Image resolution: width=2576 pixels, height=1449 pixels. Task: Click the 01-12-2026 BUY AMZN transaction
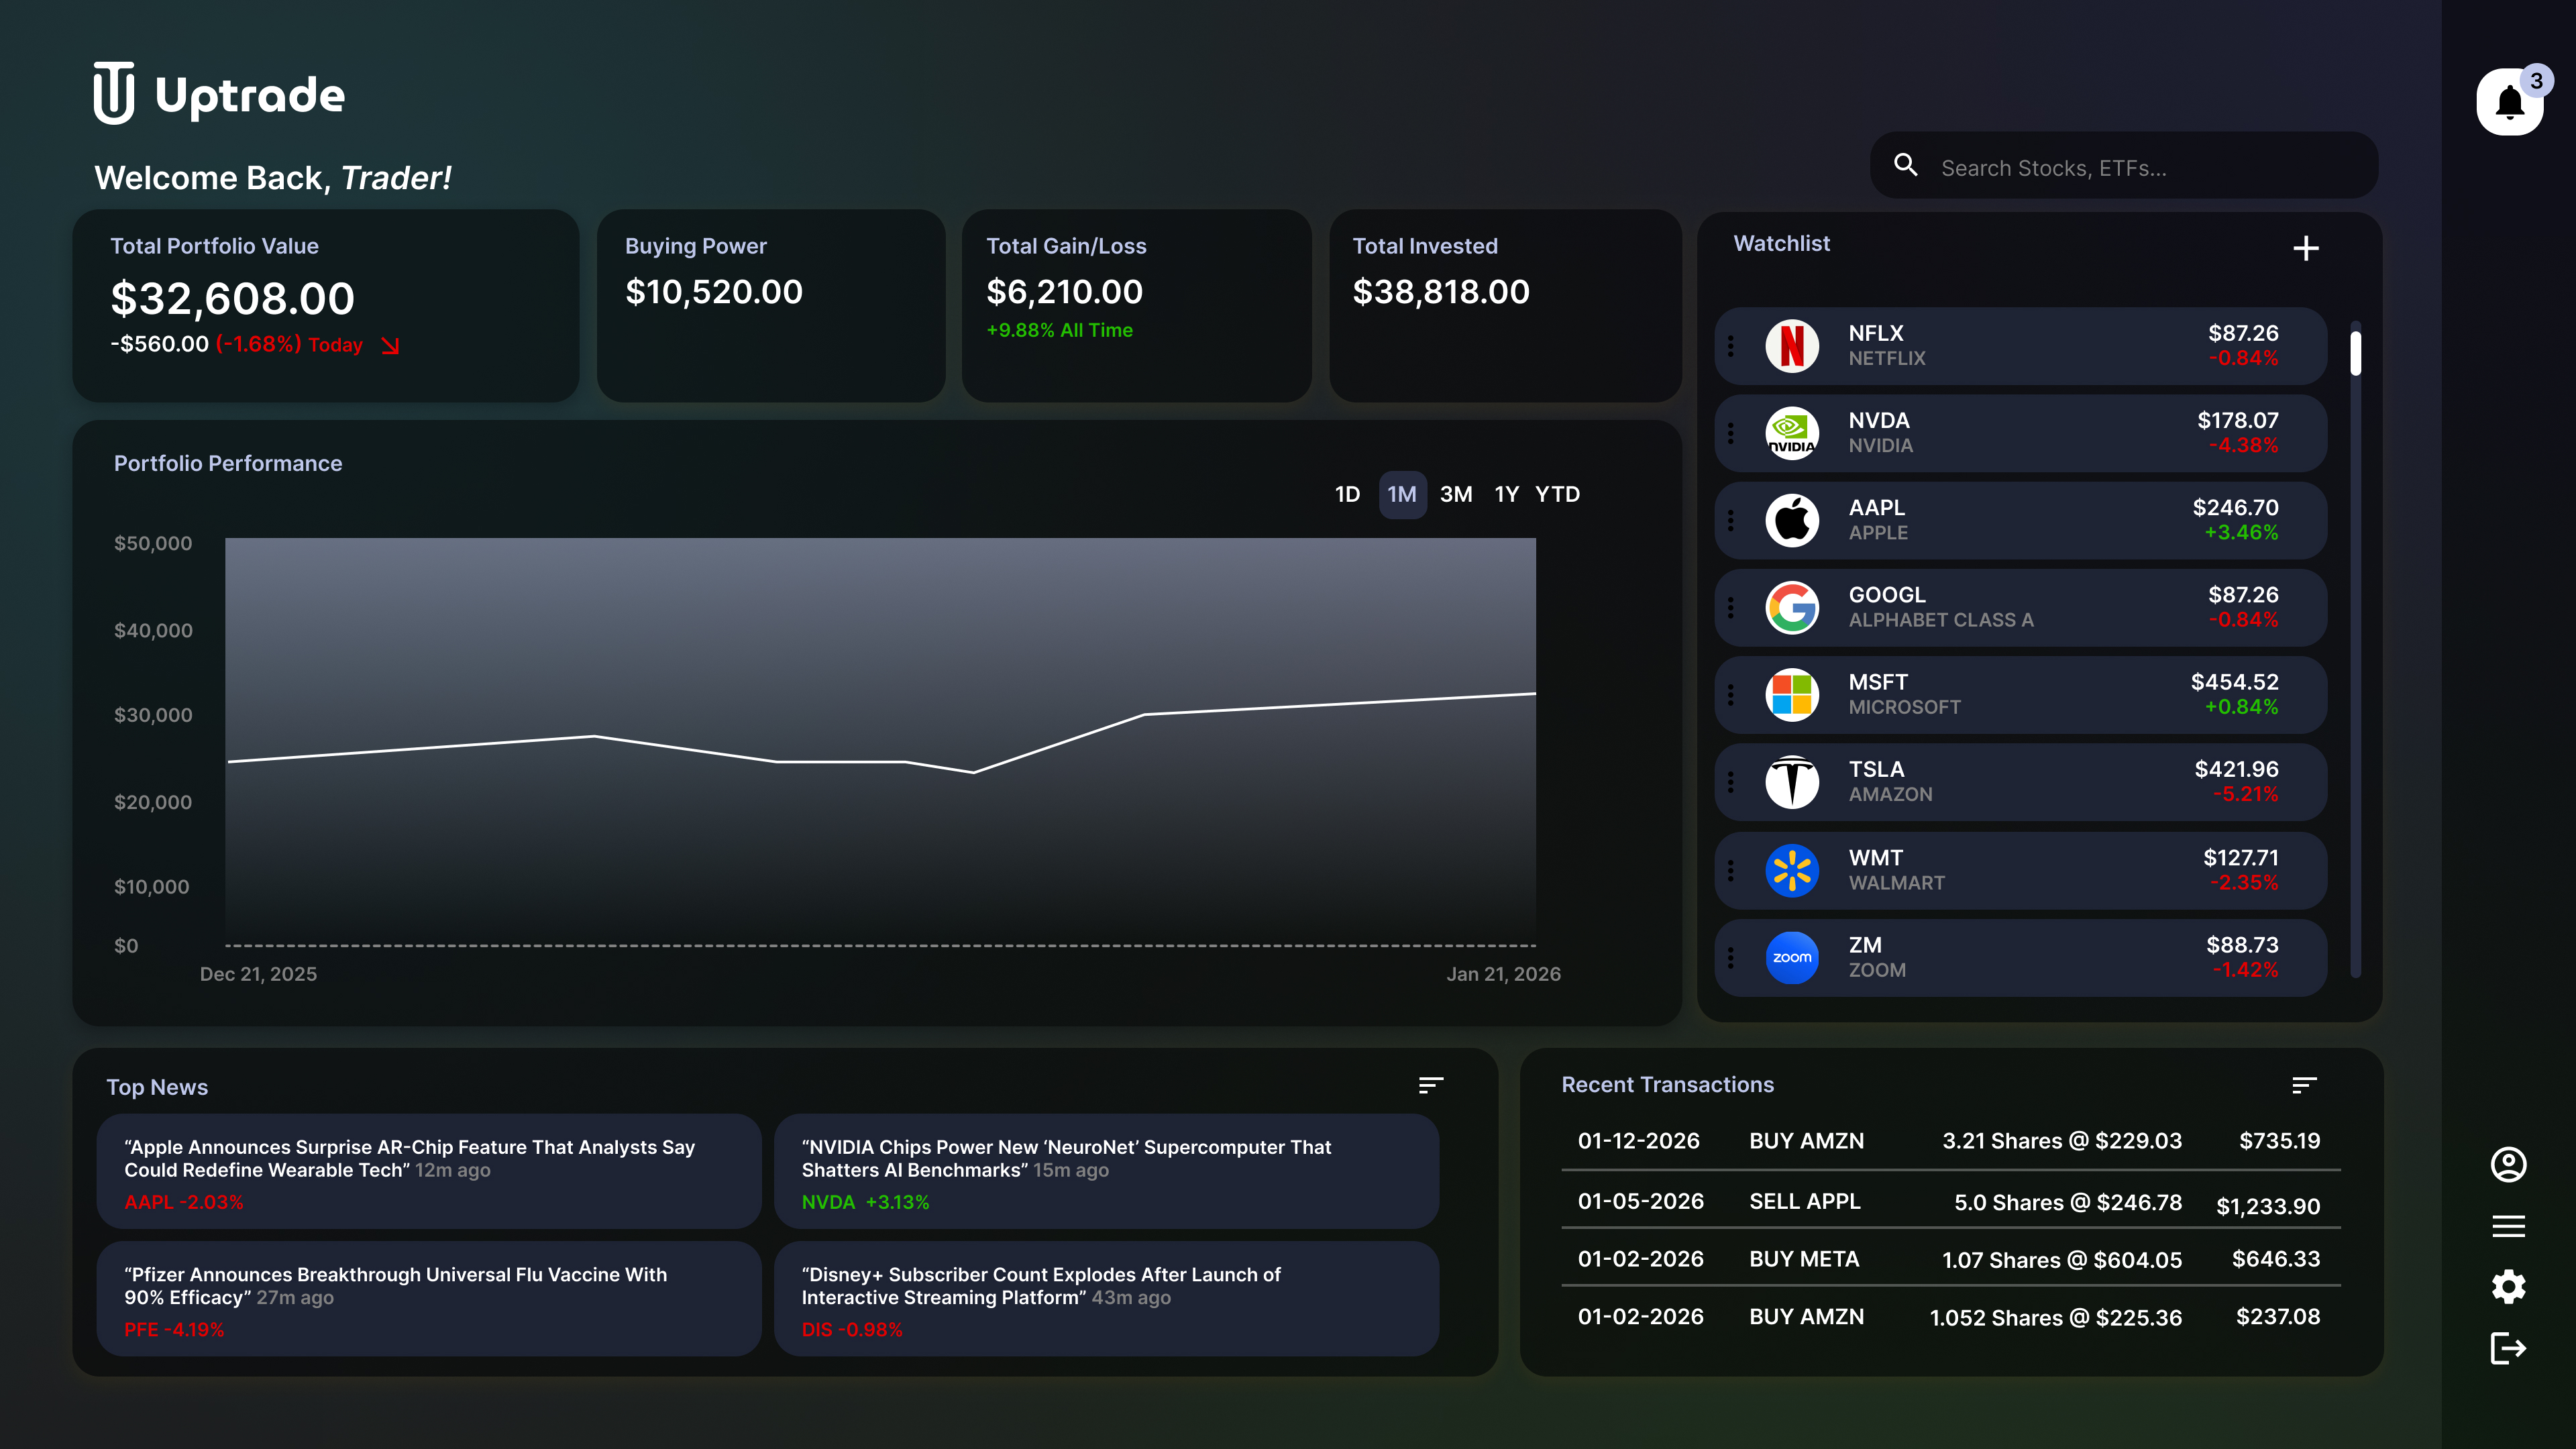pos(1950,1141)
